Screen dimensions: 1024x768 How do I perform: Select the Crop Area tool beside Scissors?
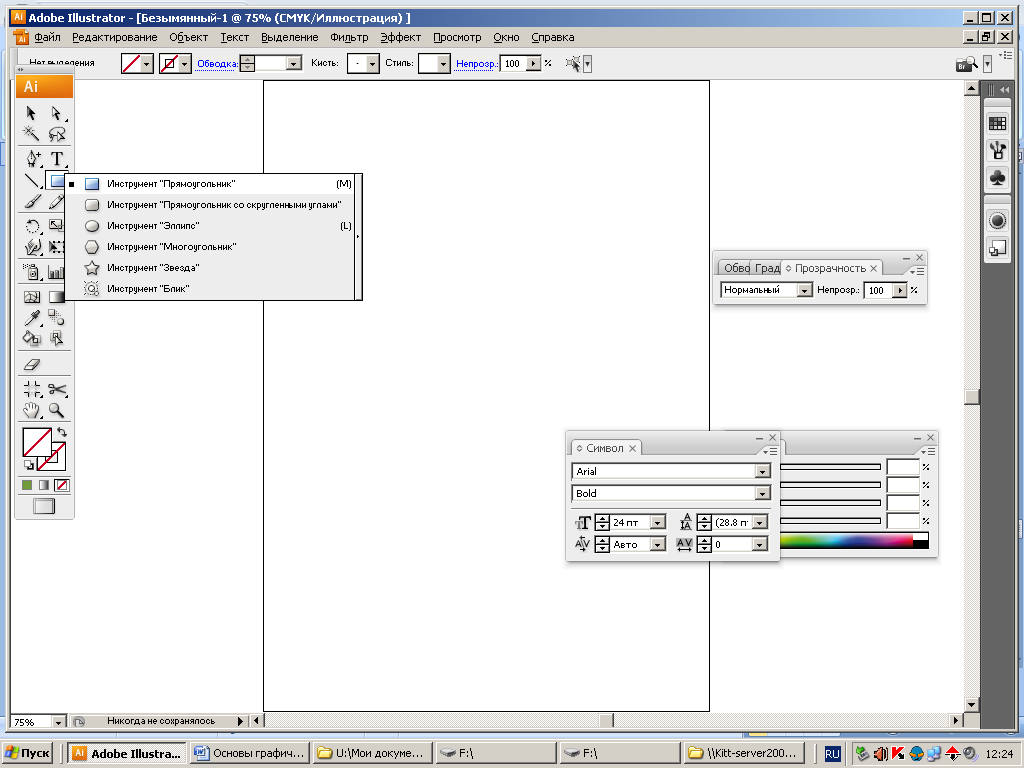[32, 390]
